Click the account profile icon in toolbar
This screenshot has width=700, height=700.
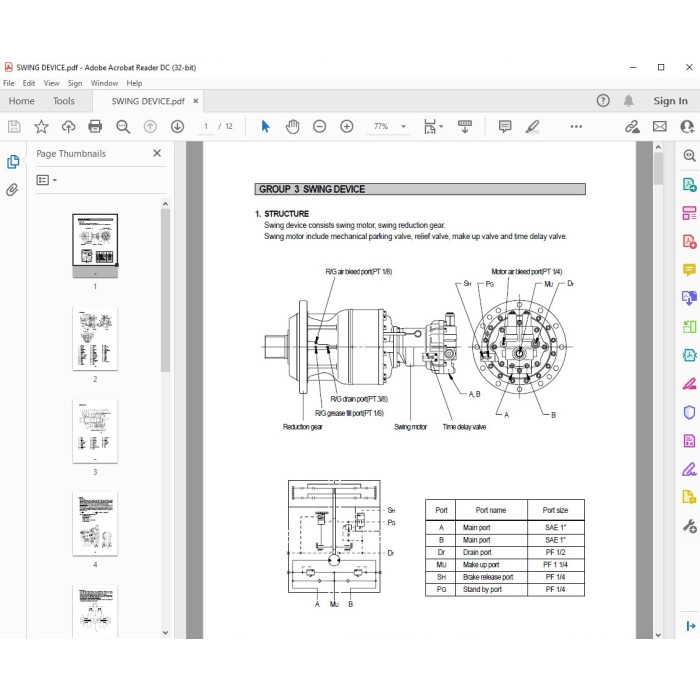(687, 127)
